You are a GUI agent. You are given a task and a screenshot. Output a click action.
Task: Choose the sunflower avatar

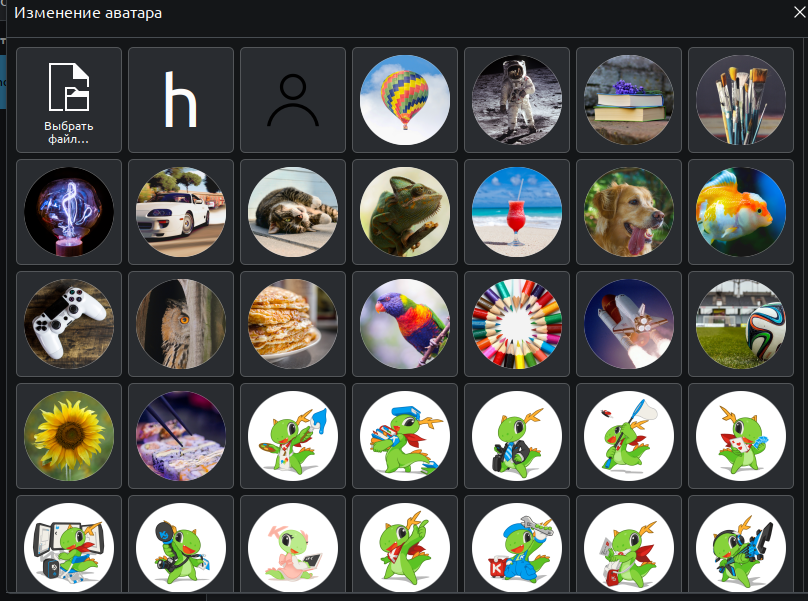coord(69,436)
